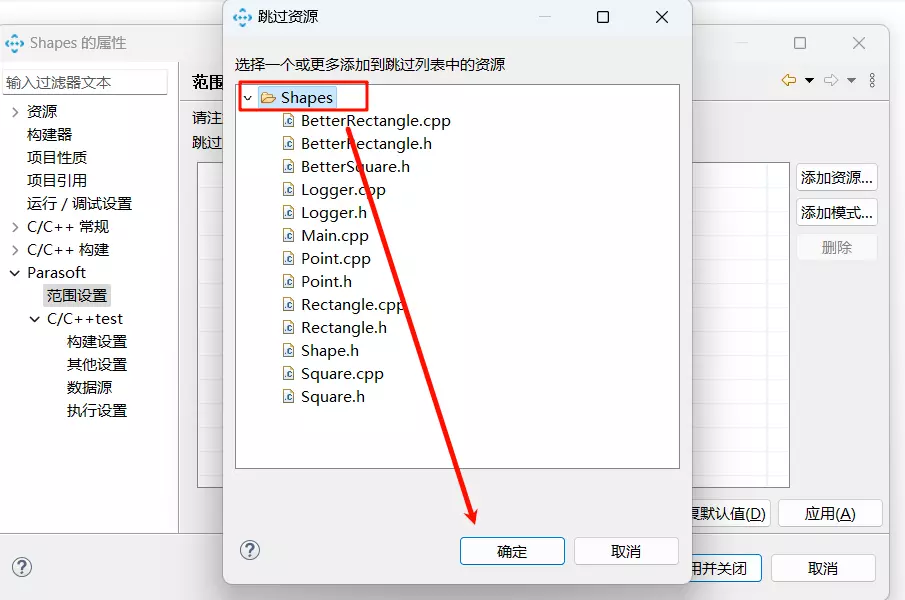Expand the C/C++ 构建 node
This screenshot has height=600, width=905.
point(15,250)
